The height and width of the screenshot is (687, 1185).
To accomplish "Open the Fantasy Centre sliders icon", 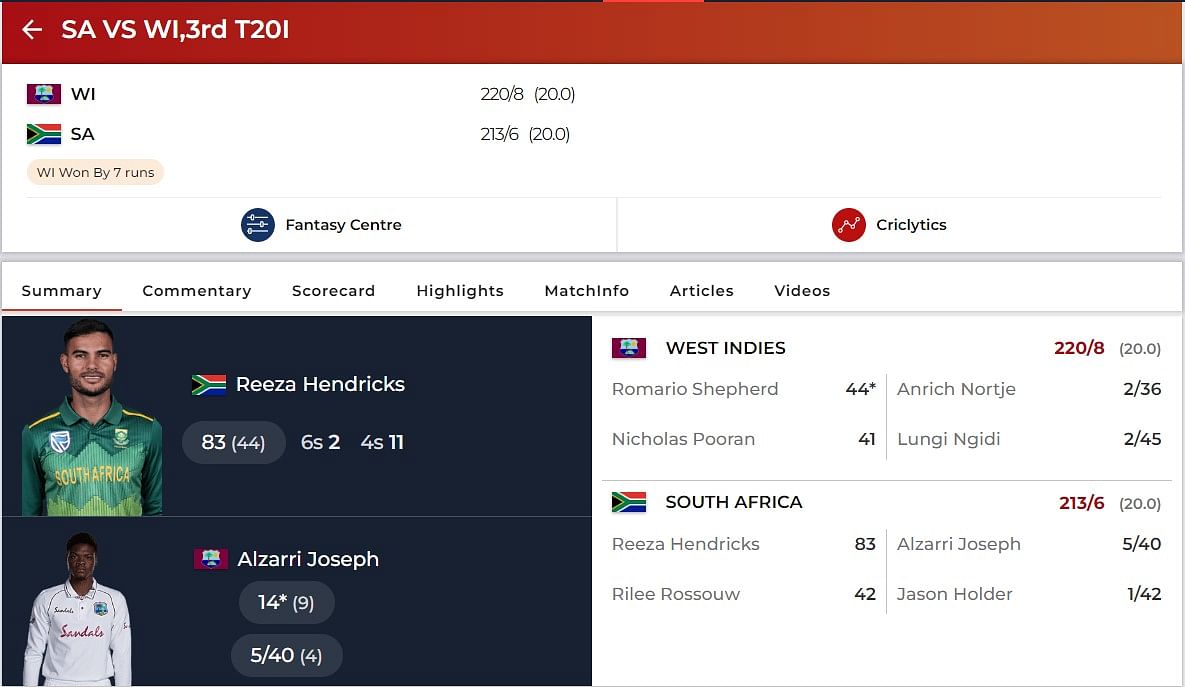I will 258,225.
